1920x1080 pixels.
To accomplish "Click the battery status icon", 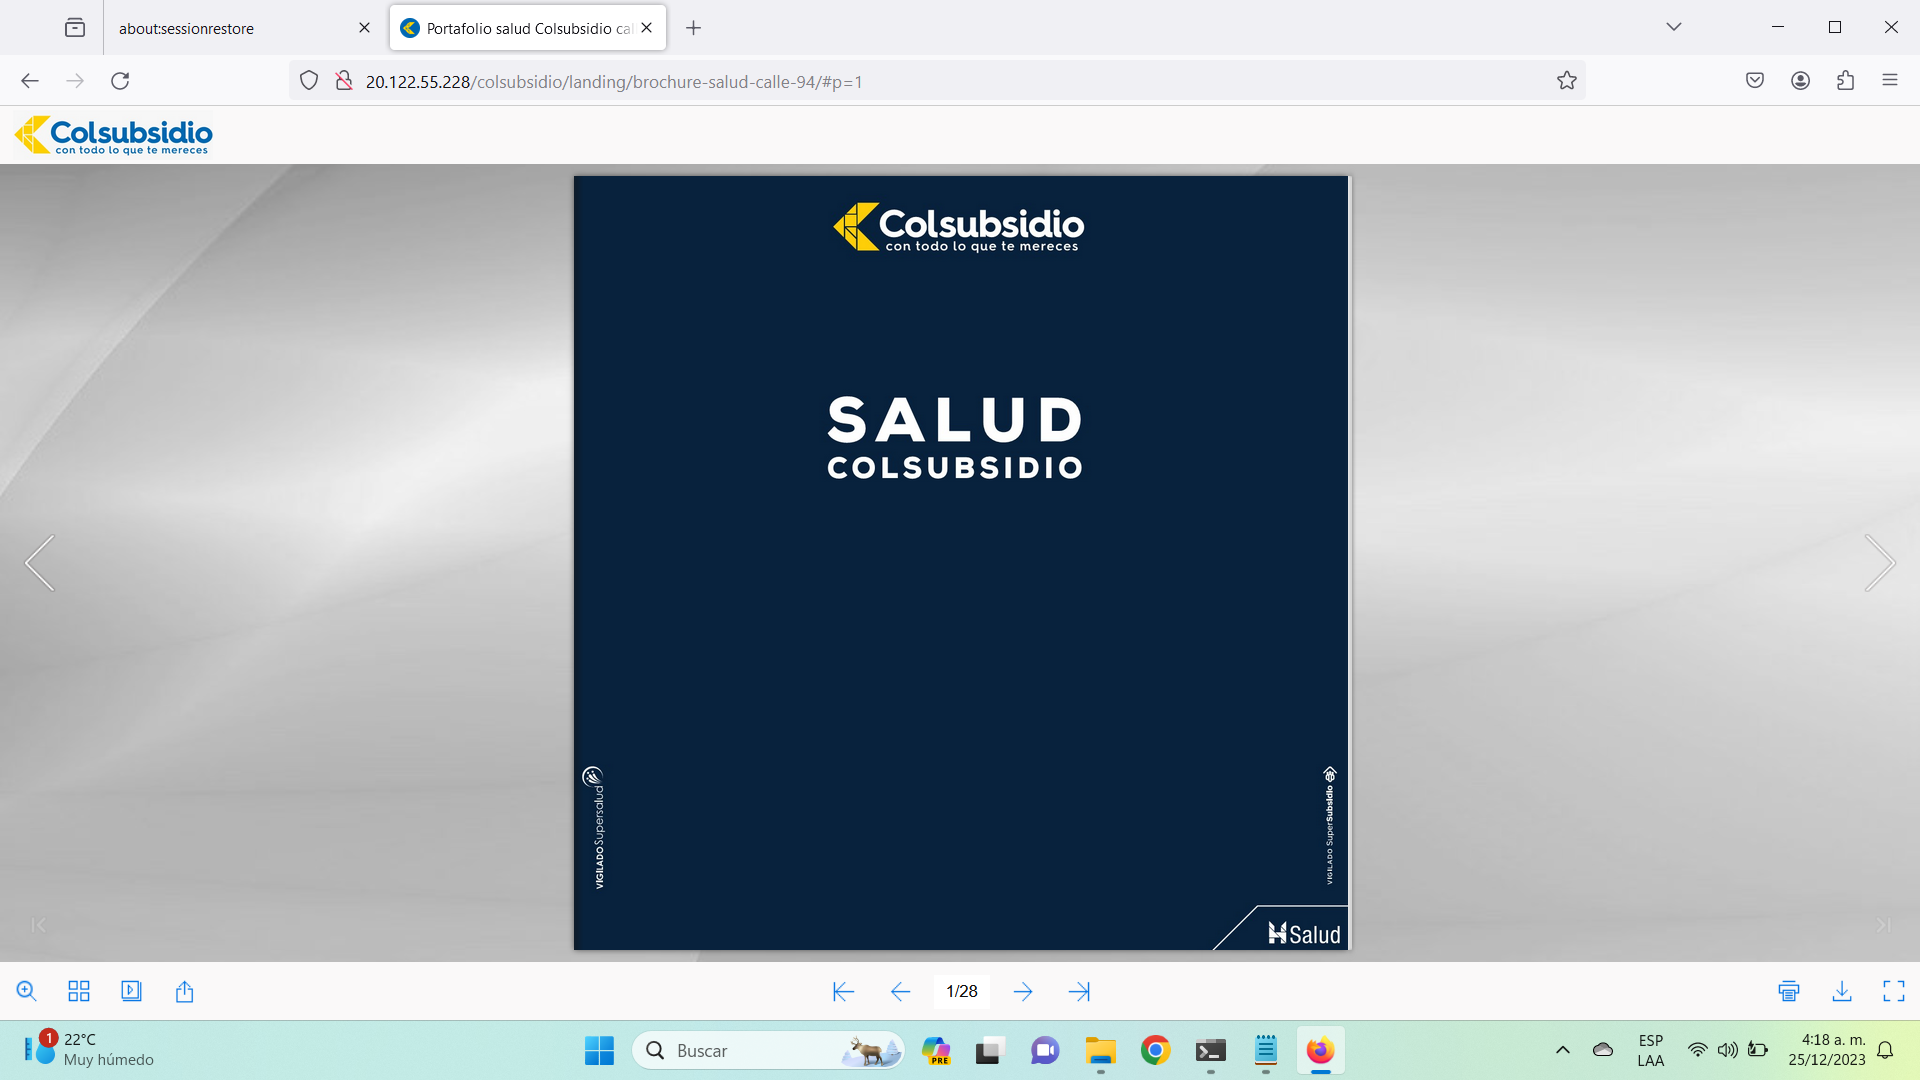I will [x=1758, y=1050].
